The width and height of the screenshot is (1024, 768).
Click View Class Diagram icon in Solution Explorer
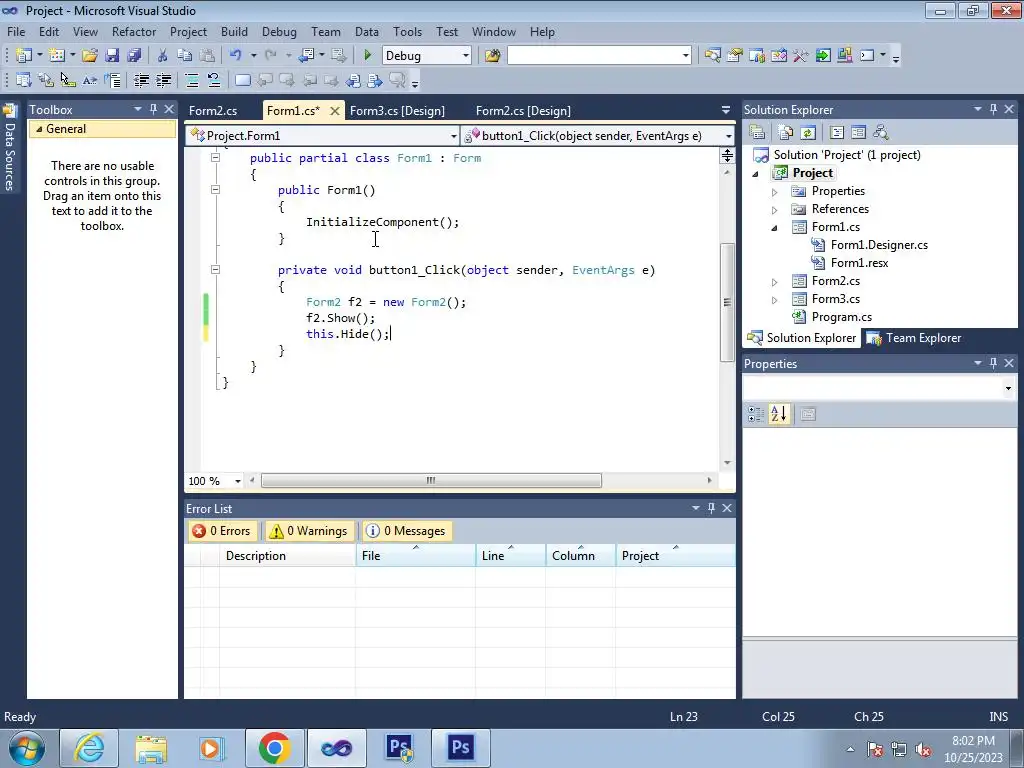point(881,133)
